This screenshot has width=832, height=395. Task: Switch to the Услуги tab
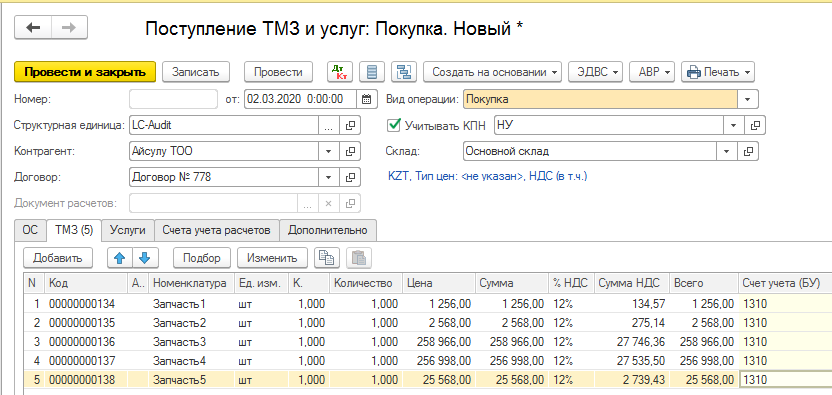[x=127, y=230]
